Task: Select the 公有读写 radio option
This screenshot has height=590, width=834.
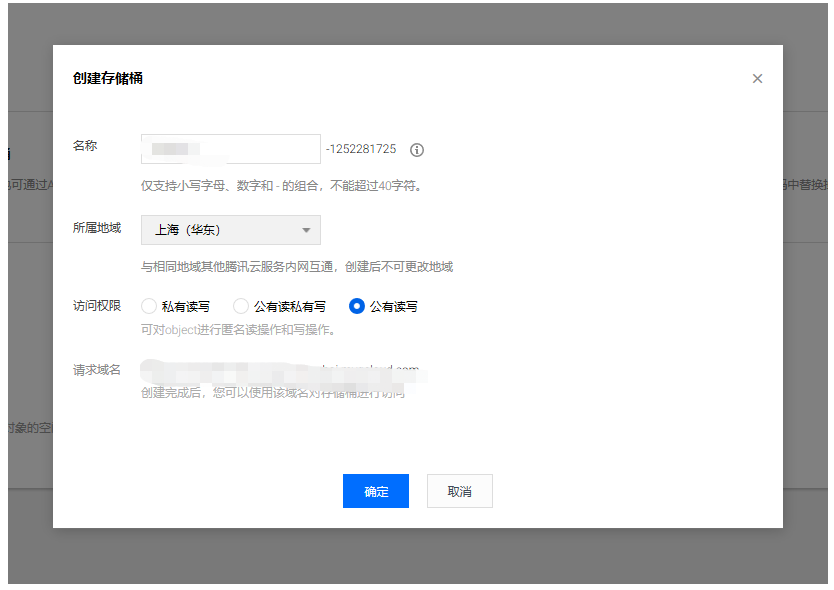Action: pos(356,306)
